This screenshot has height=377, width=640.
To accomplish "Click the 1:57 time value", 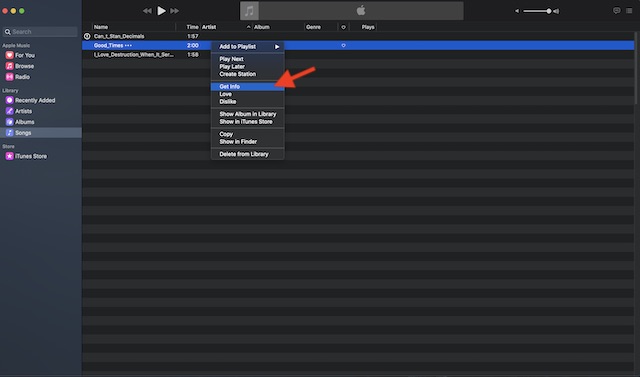I will tap(193, 36).
